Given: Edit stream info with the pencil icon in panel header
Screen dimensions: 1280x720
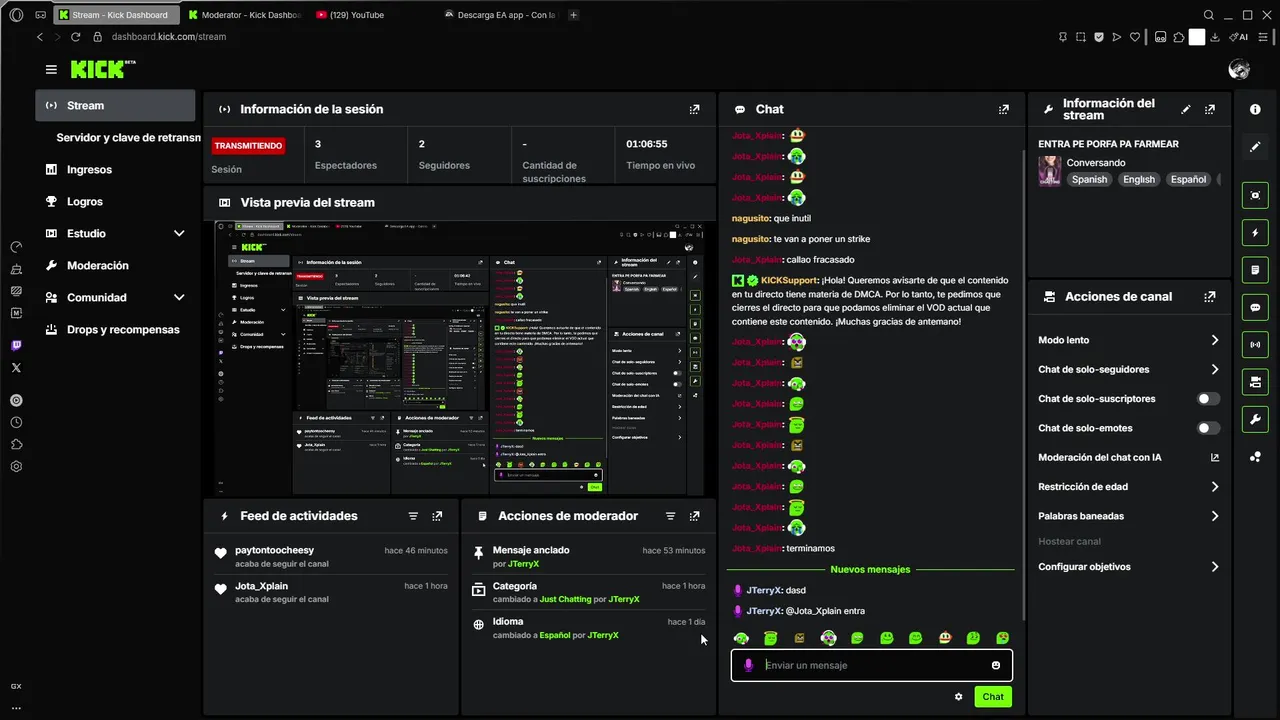Looking at the screenshot, I should [1186, 109].
